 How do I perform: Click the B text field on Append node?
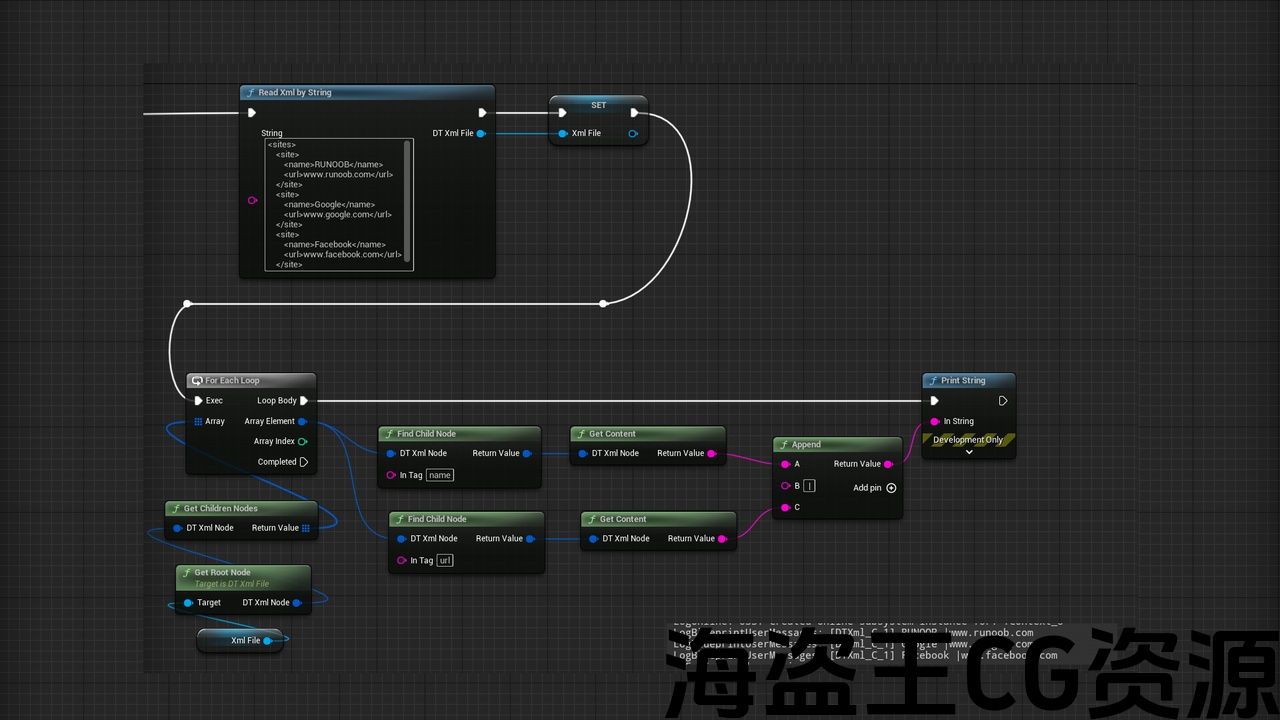coord(809,486)
